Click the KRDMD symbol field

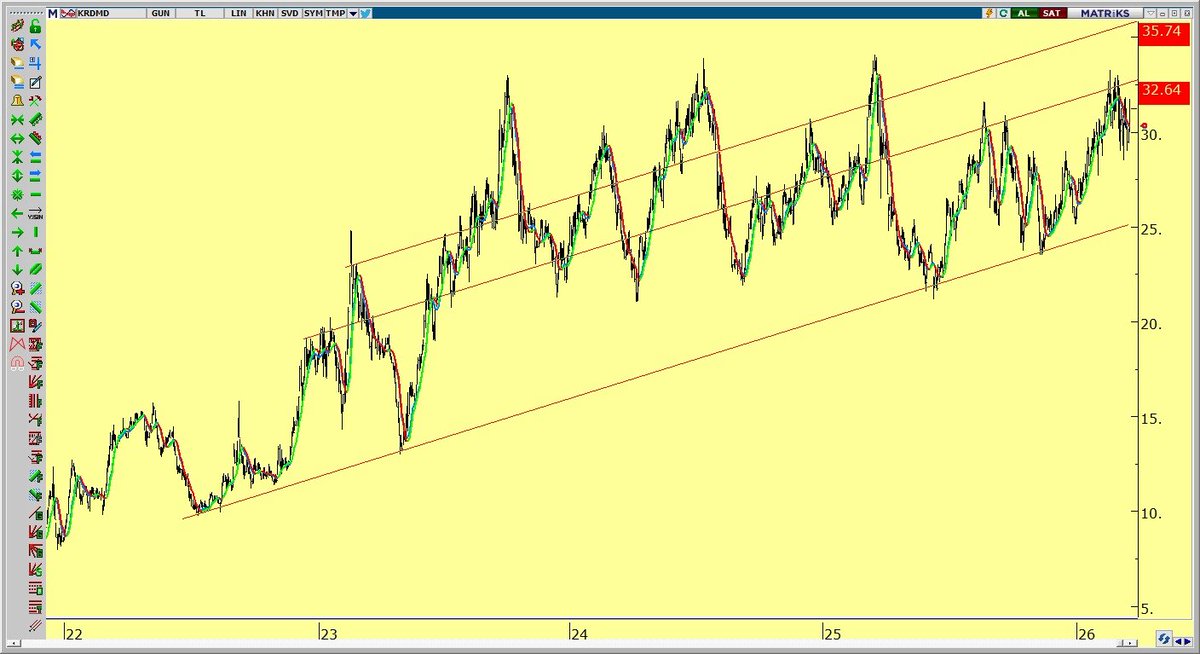pyautogui.click(x=111, y=13)
